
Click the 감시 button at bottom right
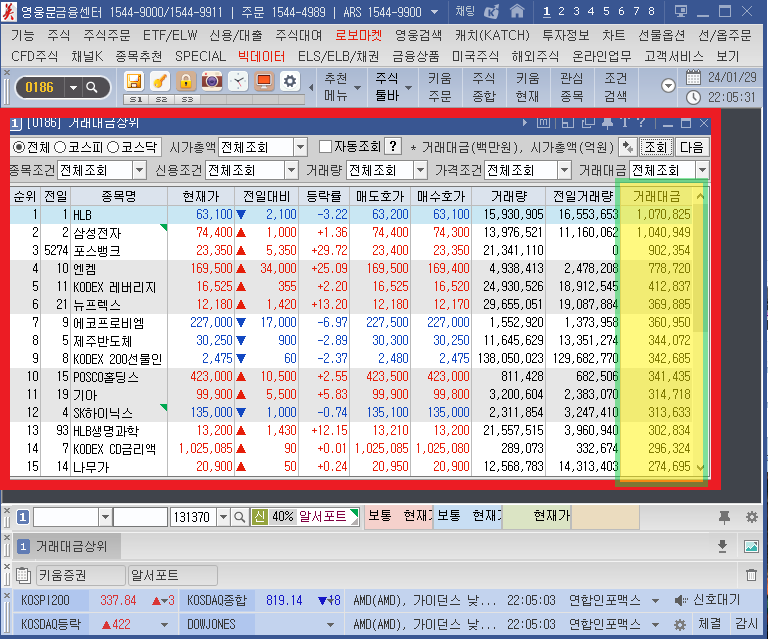[x=746, y=624]
